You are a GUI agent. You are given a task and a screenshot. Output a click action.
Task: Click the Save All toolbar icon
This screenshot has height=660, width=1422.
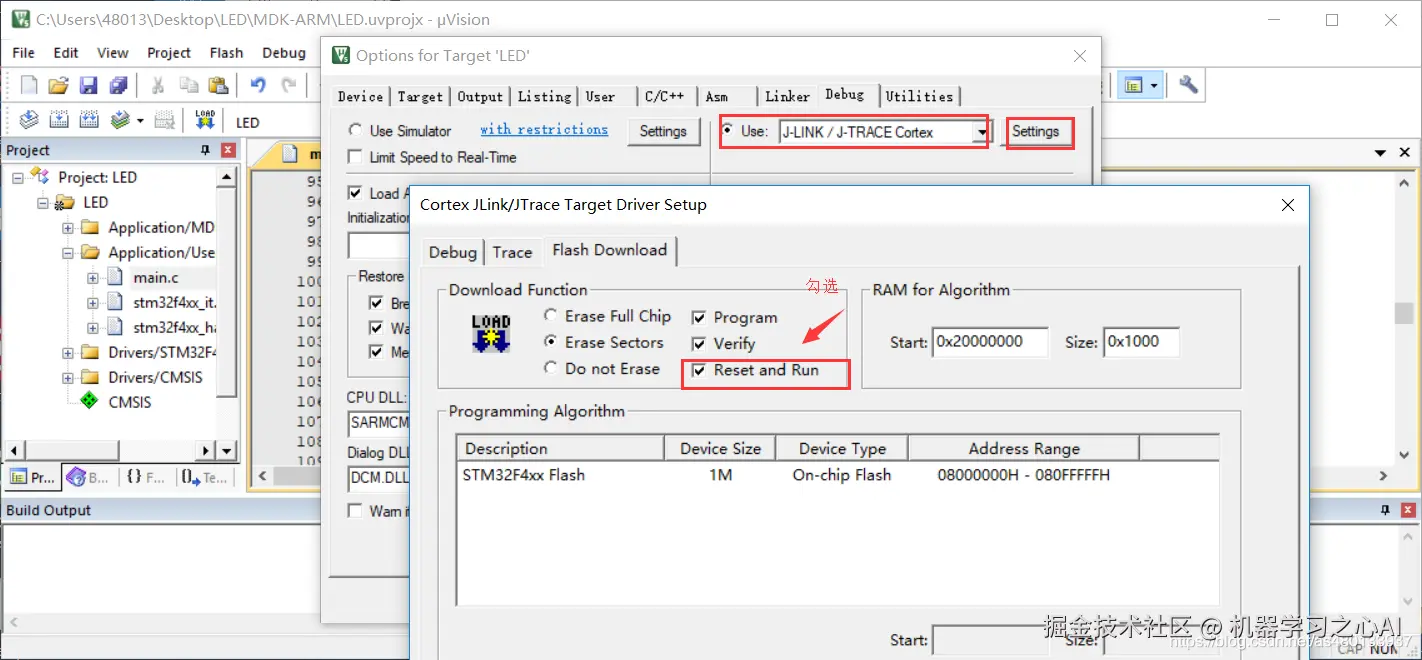pos(118,86)
